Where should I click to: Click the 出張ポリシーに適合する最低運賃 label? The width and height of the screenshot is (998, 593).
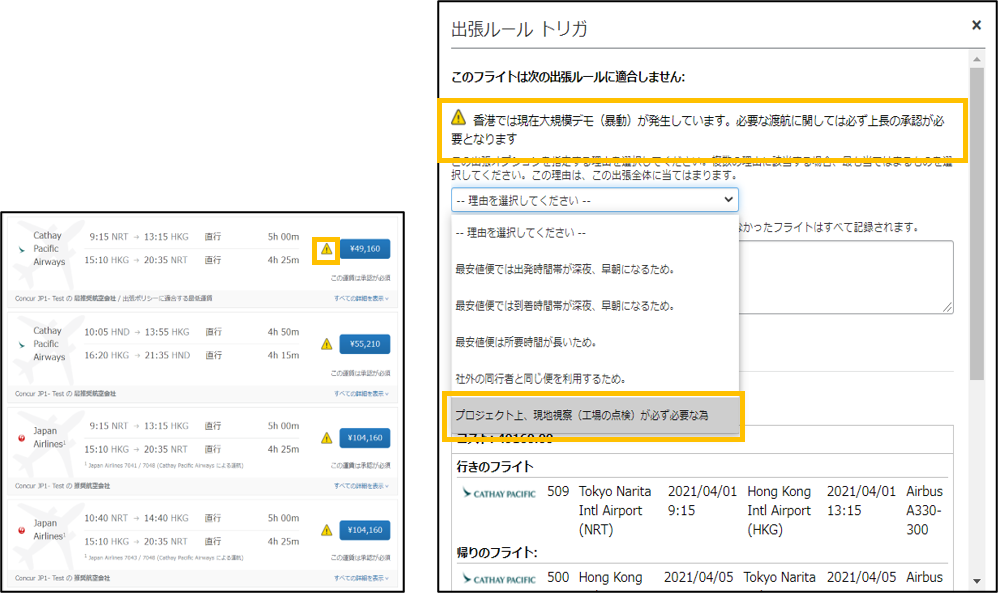coord(167,298)
